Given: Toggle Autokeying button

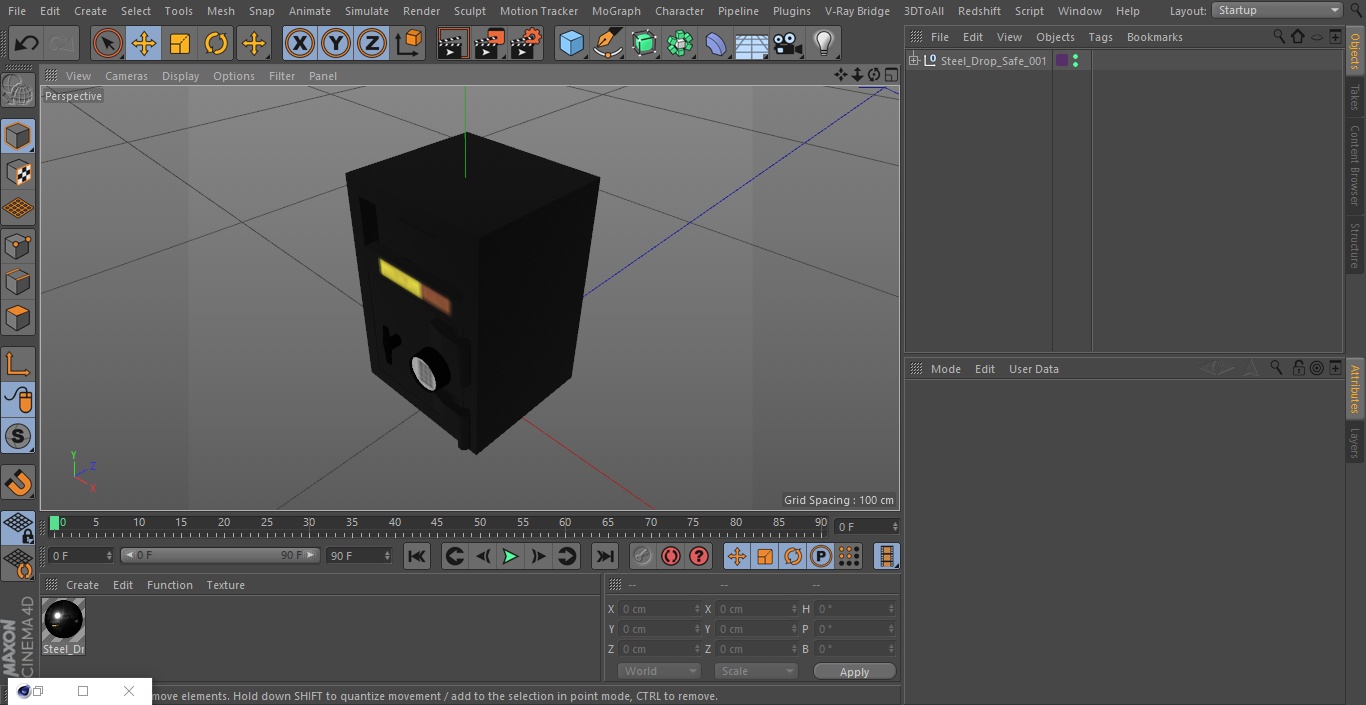Looking at the screenshot, I should point(671,556).
